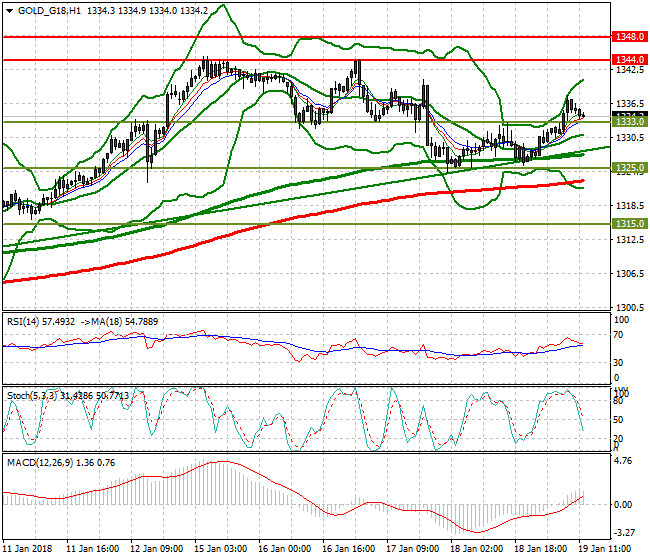Click the 1318.5 price scale value
This screenshot has width=650, height=560.
pyautogui.click(x=630, y=206)
